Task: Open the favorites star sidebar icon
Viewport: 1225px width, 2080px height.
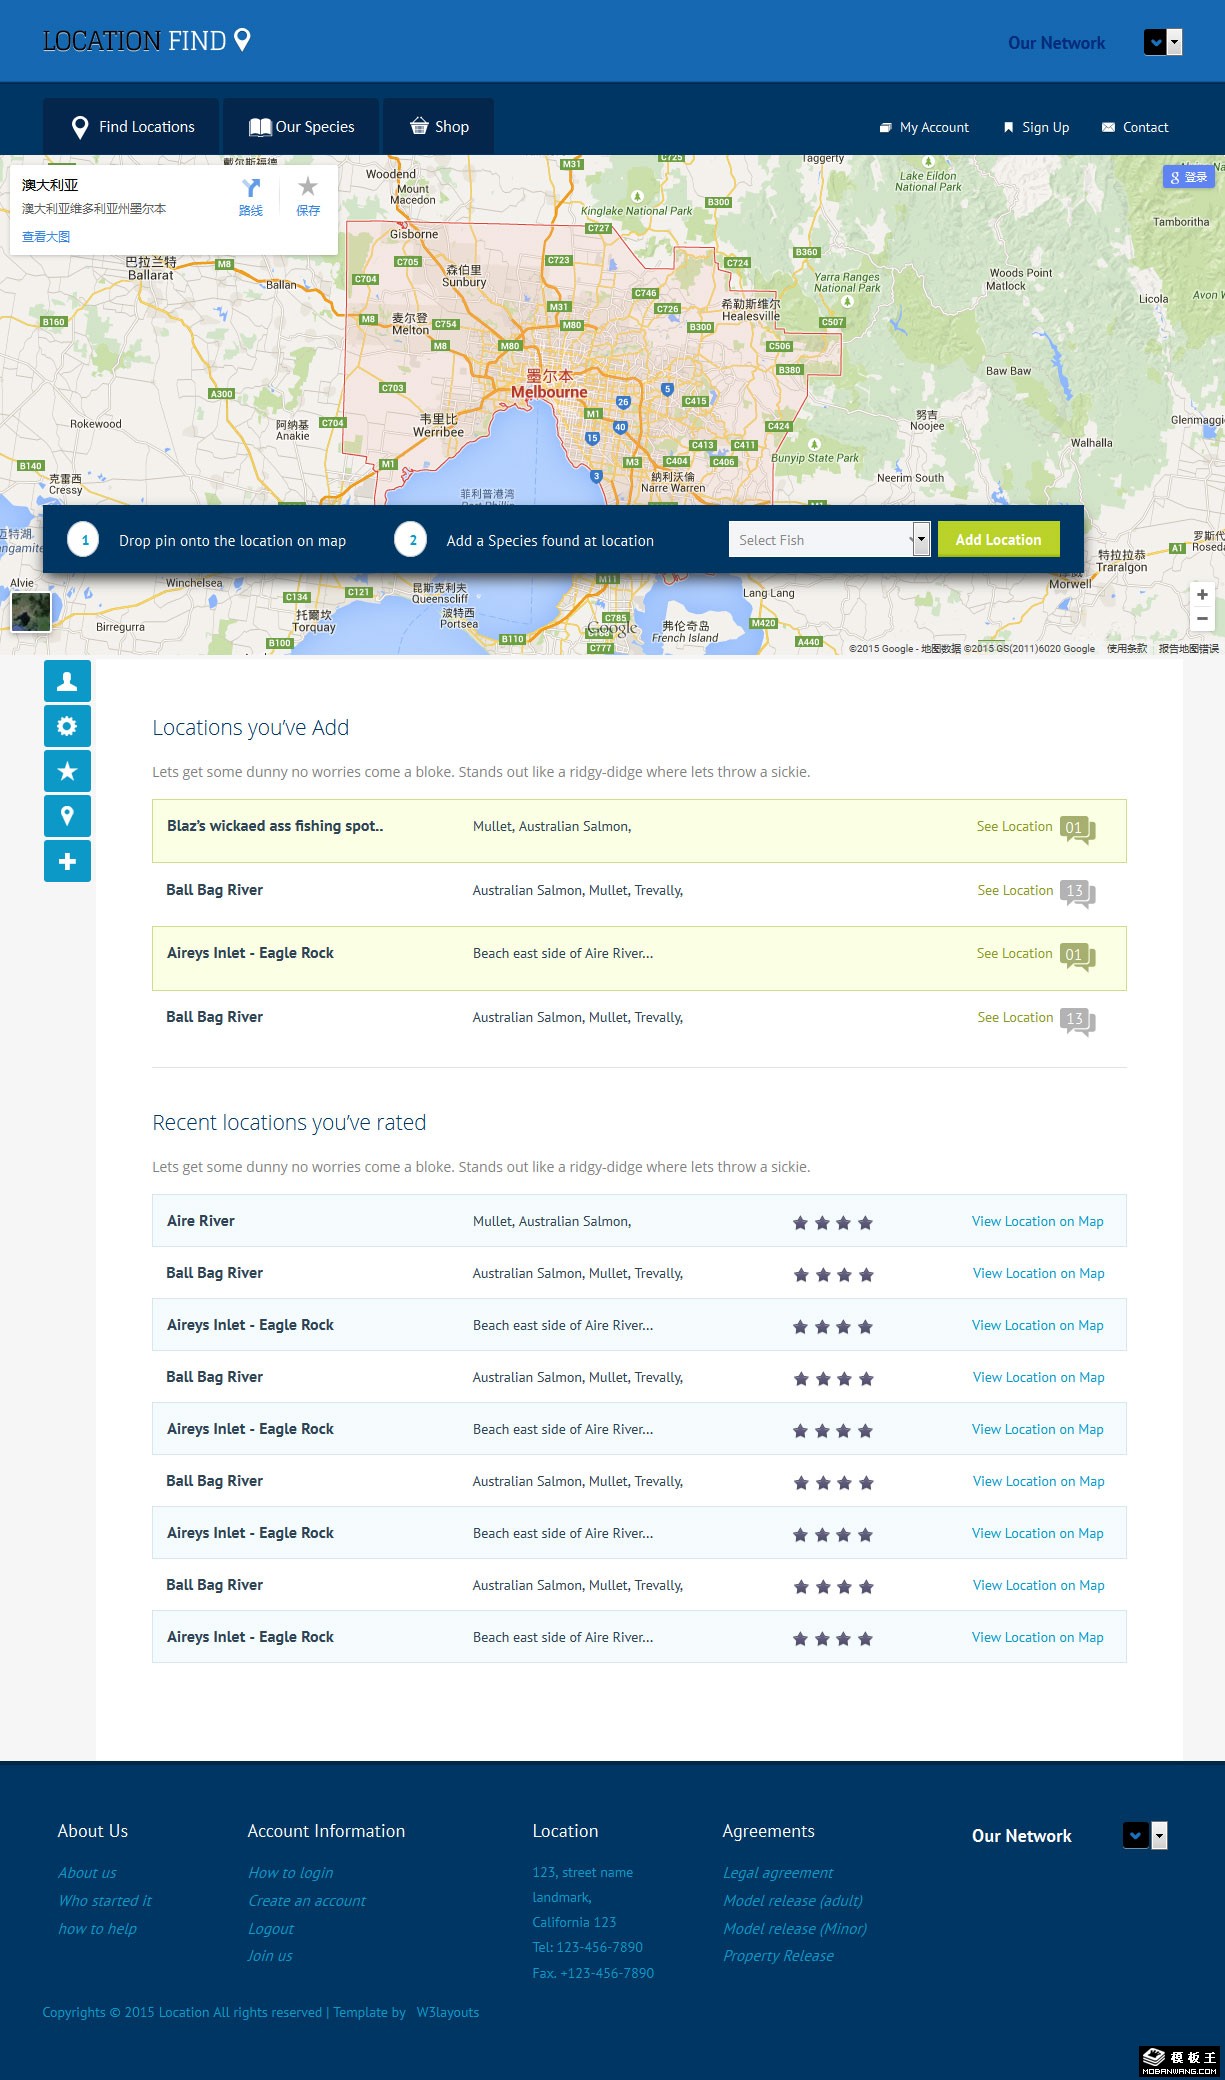Action: pos(67,771)
